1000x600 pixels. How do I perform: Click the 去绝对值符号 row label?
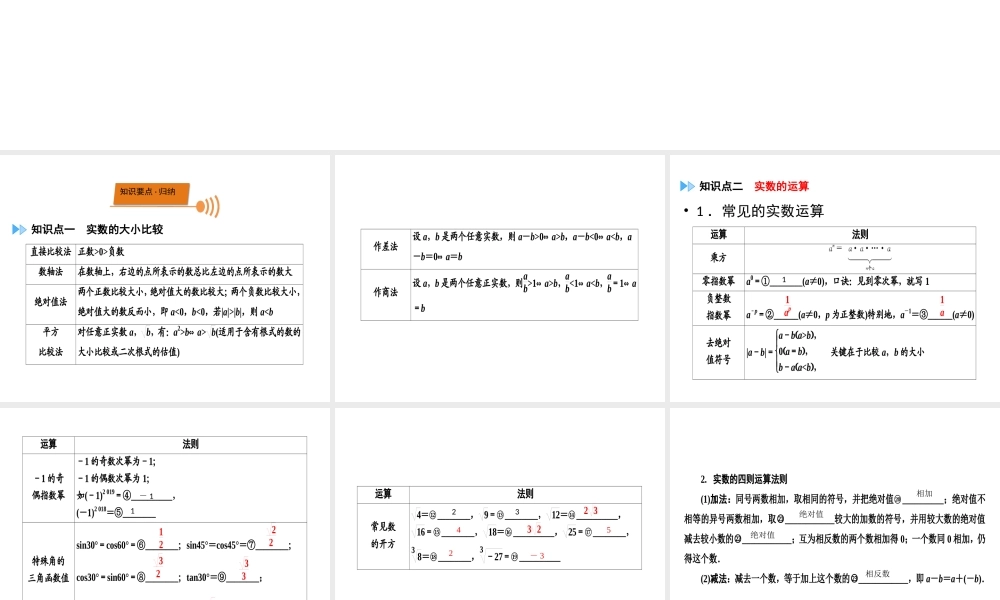tap(718, 351)
